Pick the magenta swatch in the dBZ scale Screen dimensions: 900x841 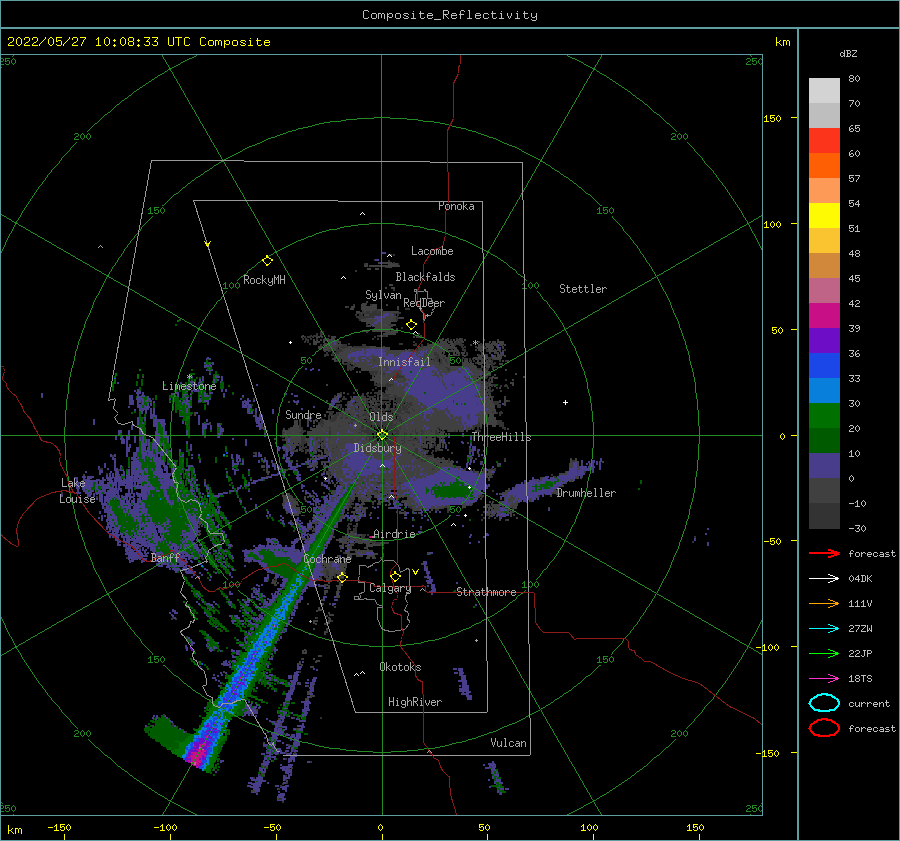point(824,315)
